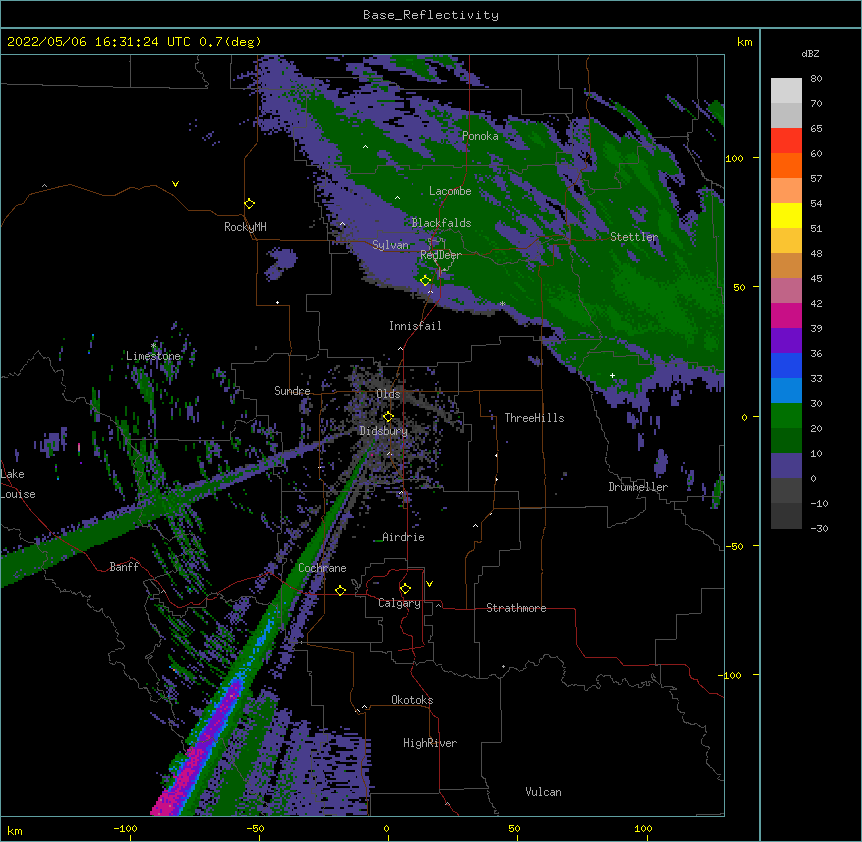
Task: Click the yellow diamond marker above RockyMH
Action: (x=249, y=204)
